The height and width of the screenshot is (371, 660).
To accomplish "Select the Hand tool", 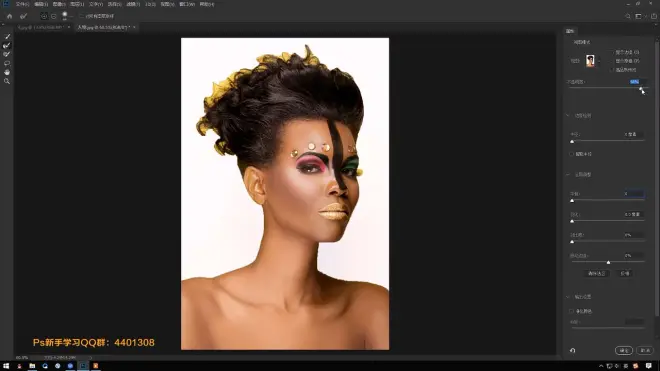I will [x=7, y=72].
